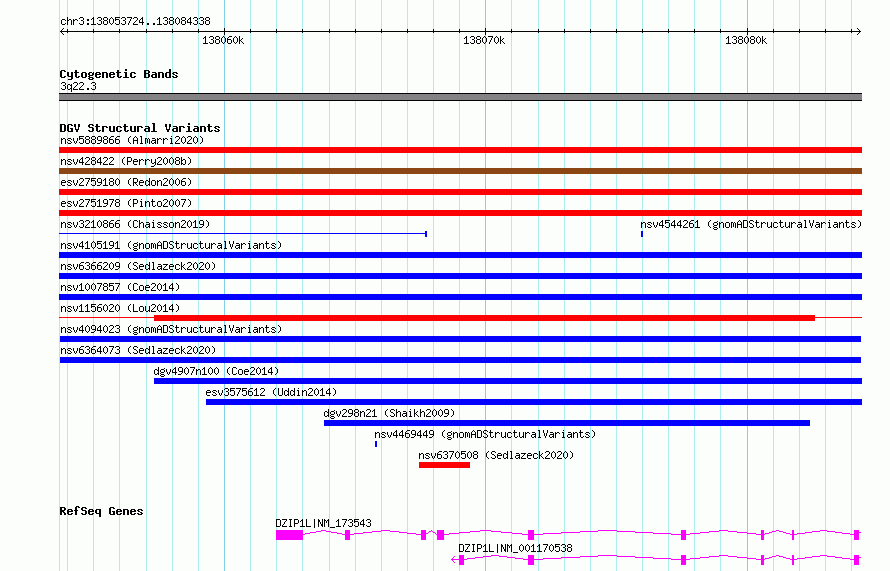Open nsv4094023 gnomAD variant label

pyautogui.click(x=171, y=329)
